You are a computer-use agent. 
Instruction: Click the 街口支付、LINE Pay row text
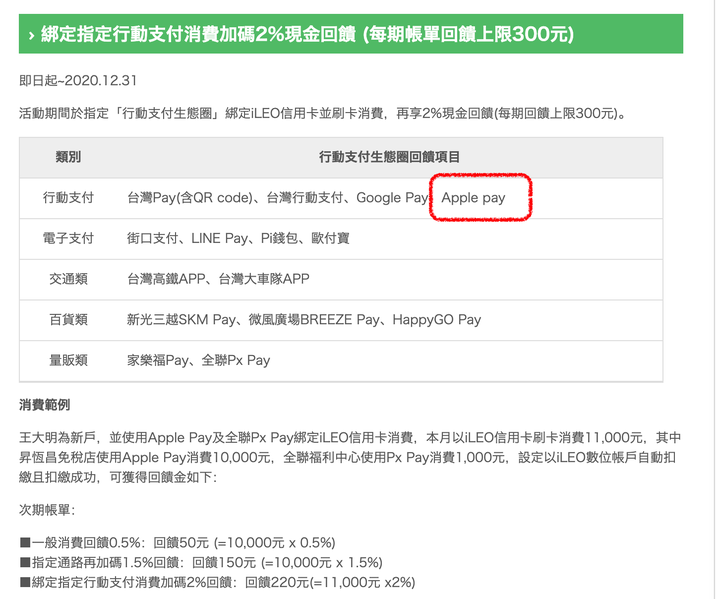point(238,238)
